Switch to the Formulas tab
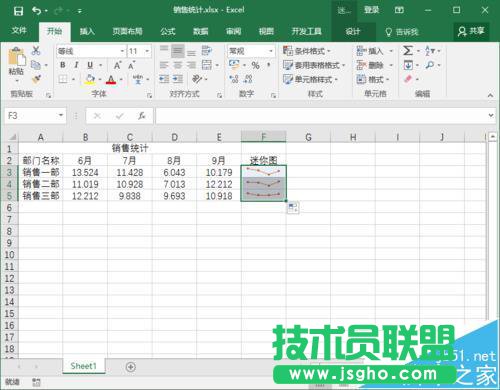The width and height of the screenshot is (500, 390). pyautogui.click(x=168, y=32)
